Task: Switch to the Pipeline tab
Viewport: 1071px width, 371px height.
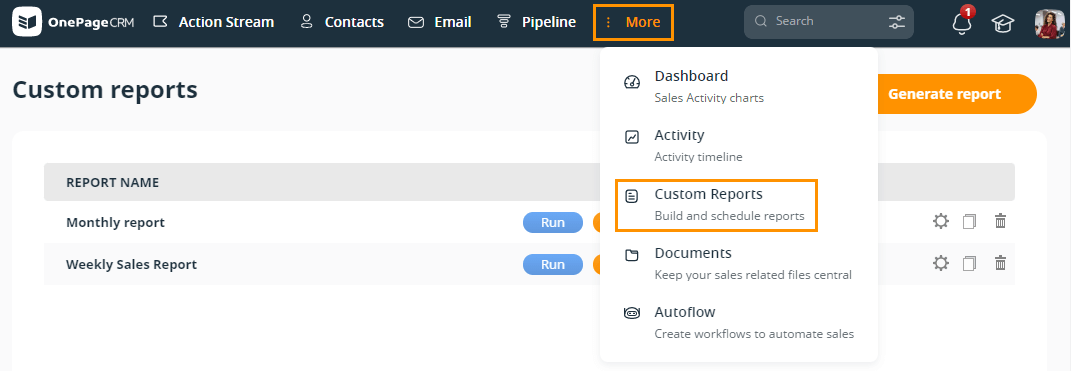Action: coord(537,22)
